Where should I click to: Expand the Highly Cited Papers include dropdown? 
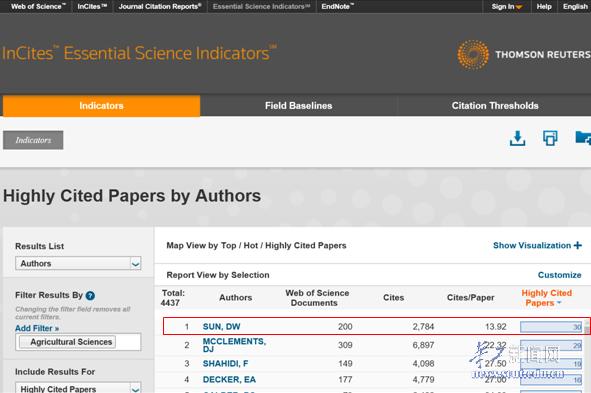click(78, 388)
